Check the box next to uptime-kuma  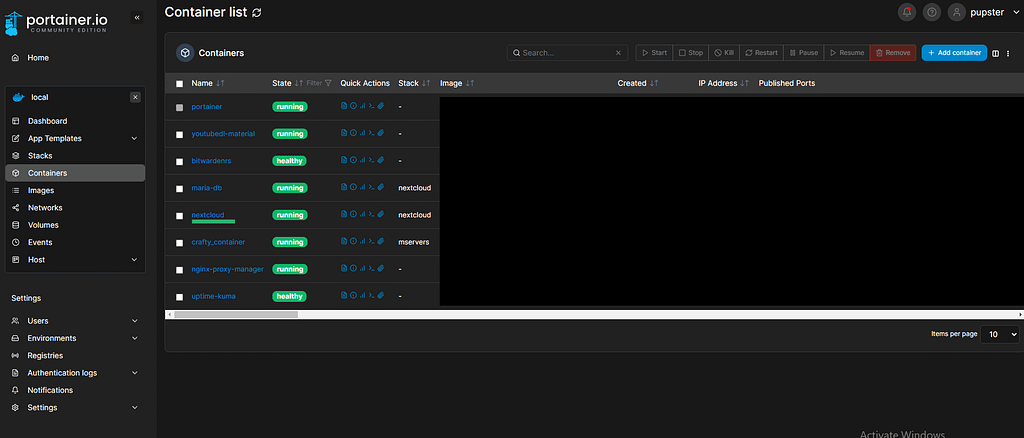[x=180, y=297]
